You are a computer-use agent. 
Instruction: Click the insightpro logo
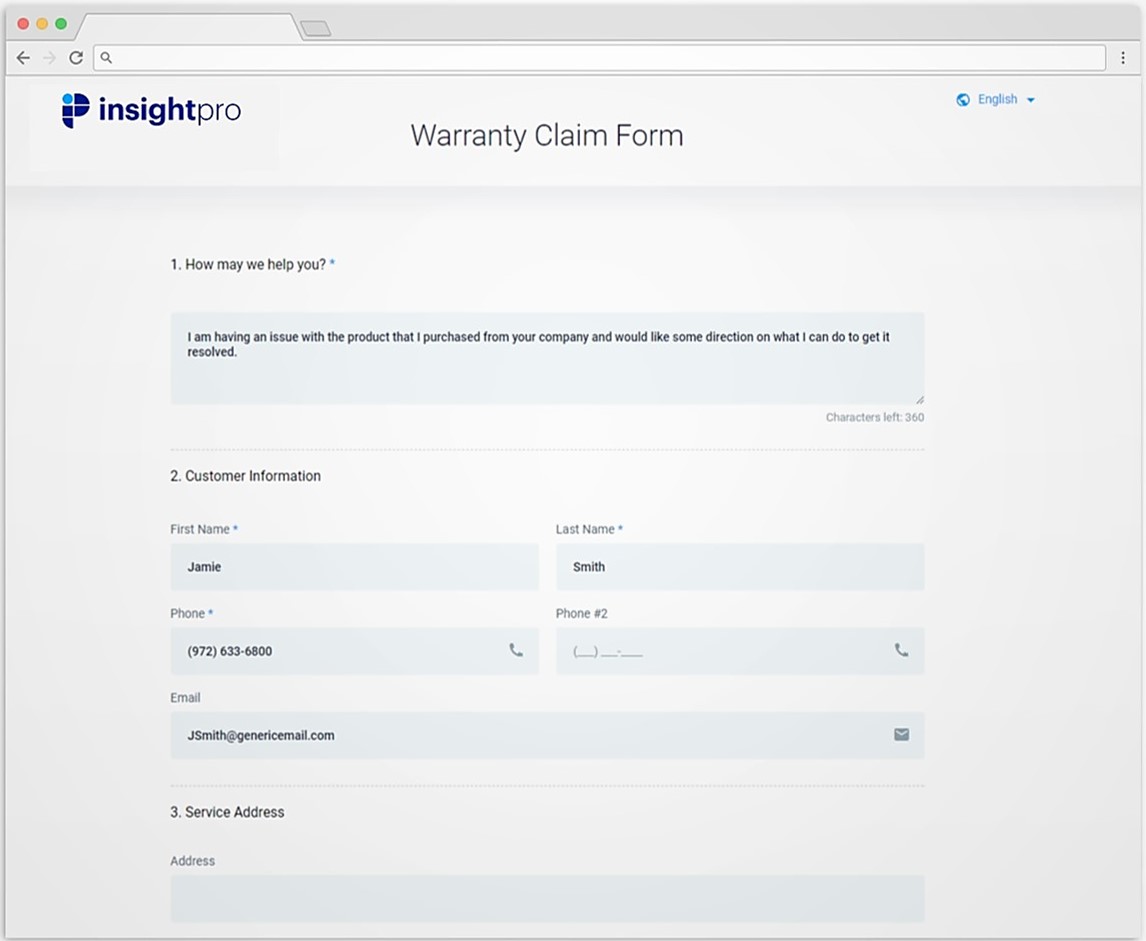(151, 110)
